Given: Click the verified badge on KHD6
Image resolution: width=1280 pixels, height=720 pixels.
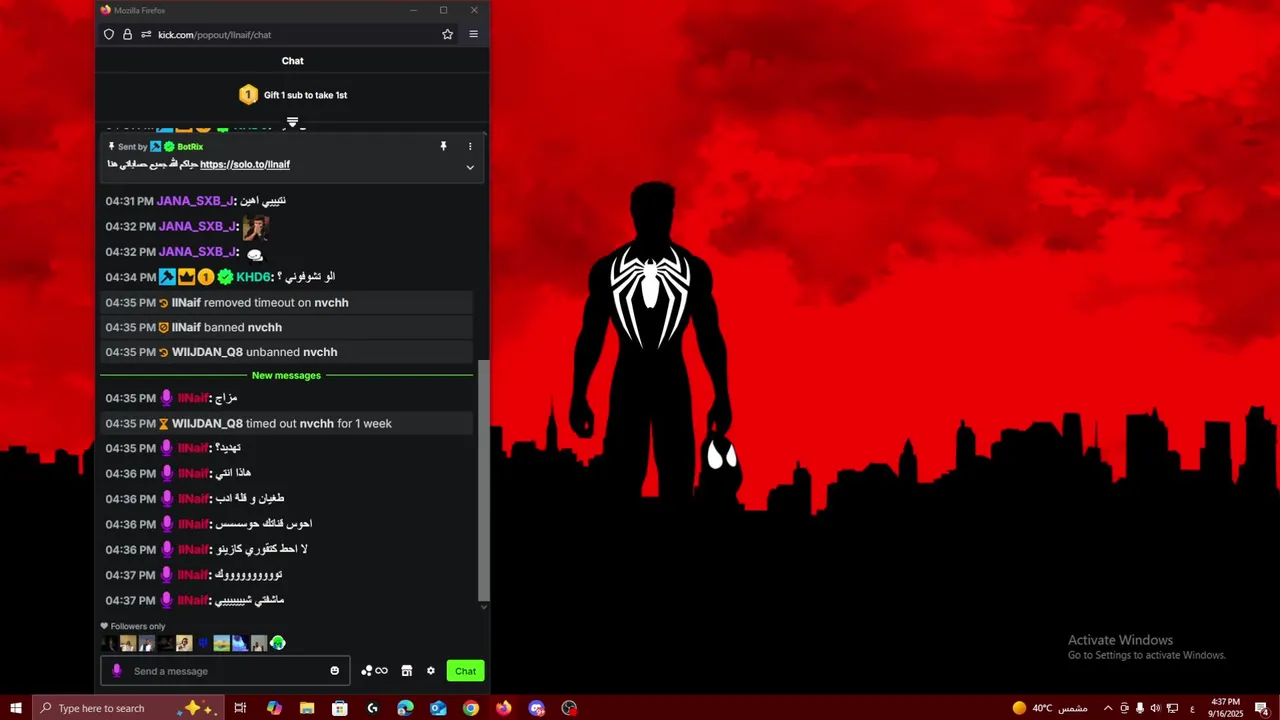Looking at the screenshot, I should (225, 277).
